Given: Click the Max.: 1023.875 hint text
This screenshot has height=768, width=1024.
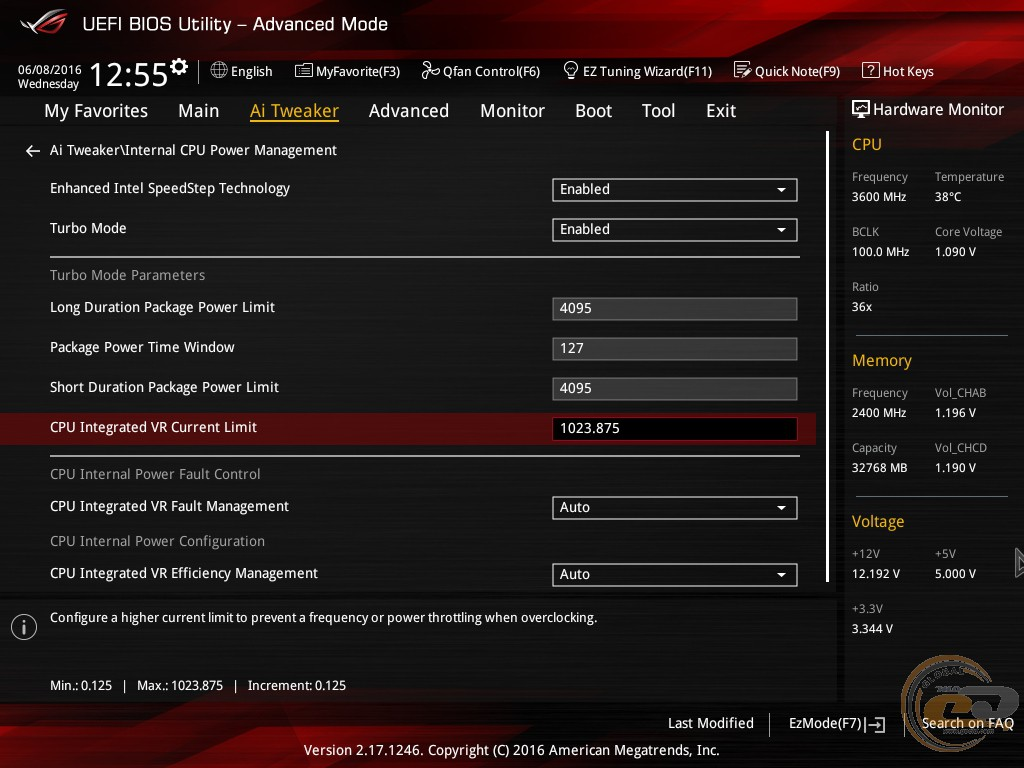Looking at the screenshot, I should [x=180, y=686].
